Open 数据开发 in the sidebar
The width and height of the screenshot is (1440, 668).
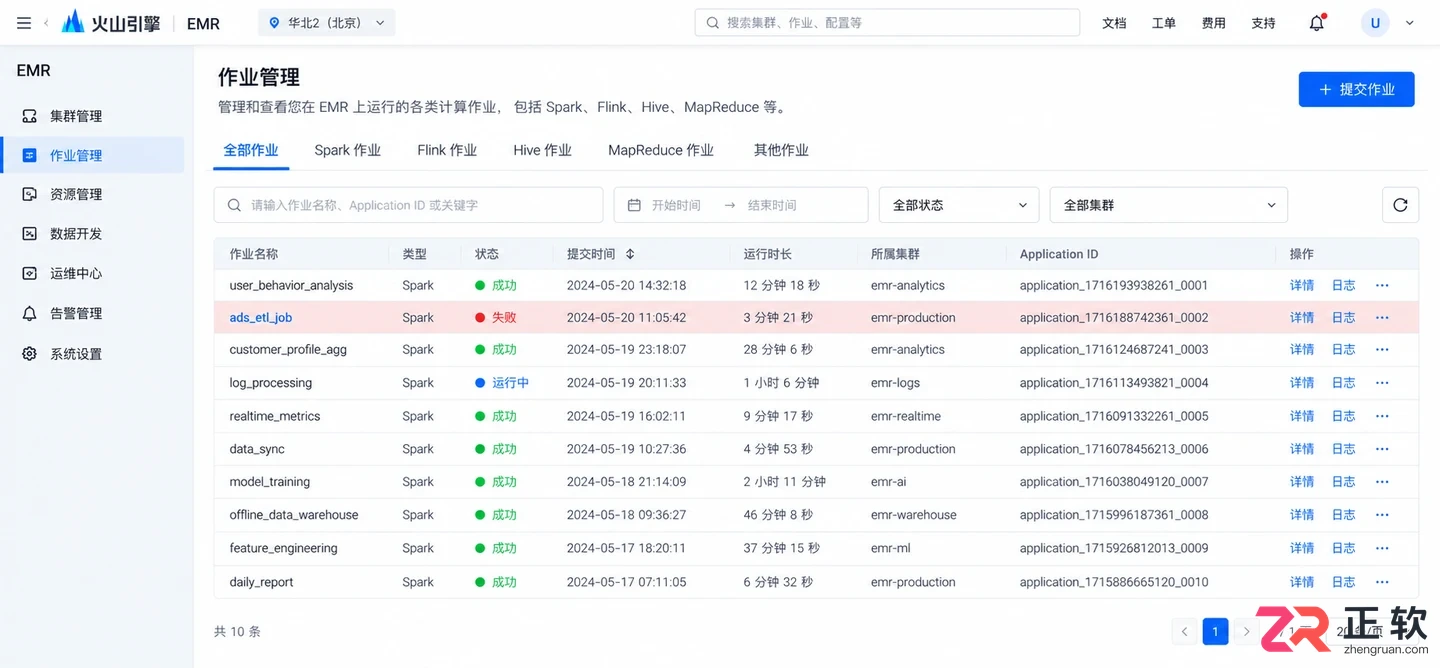pyautogui.click(x=92, y=233)
